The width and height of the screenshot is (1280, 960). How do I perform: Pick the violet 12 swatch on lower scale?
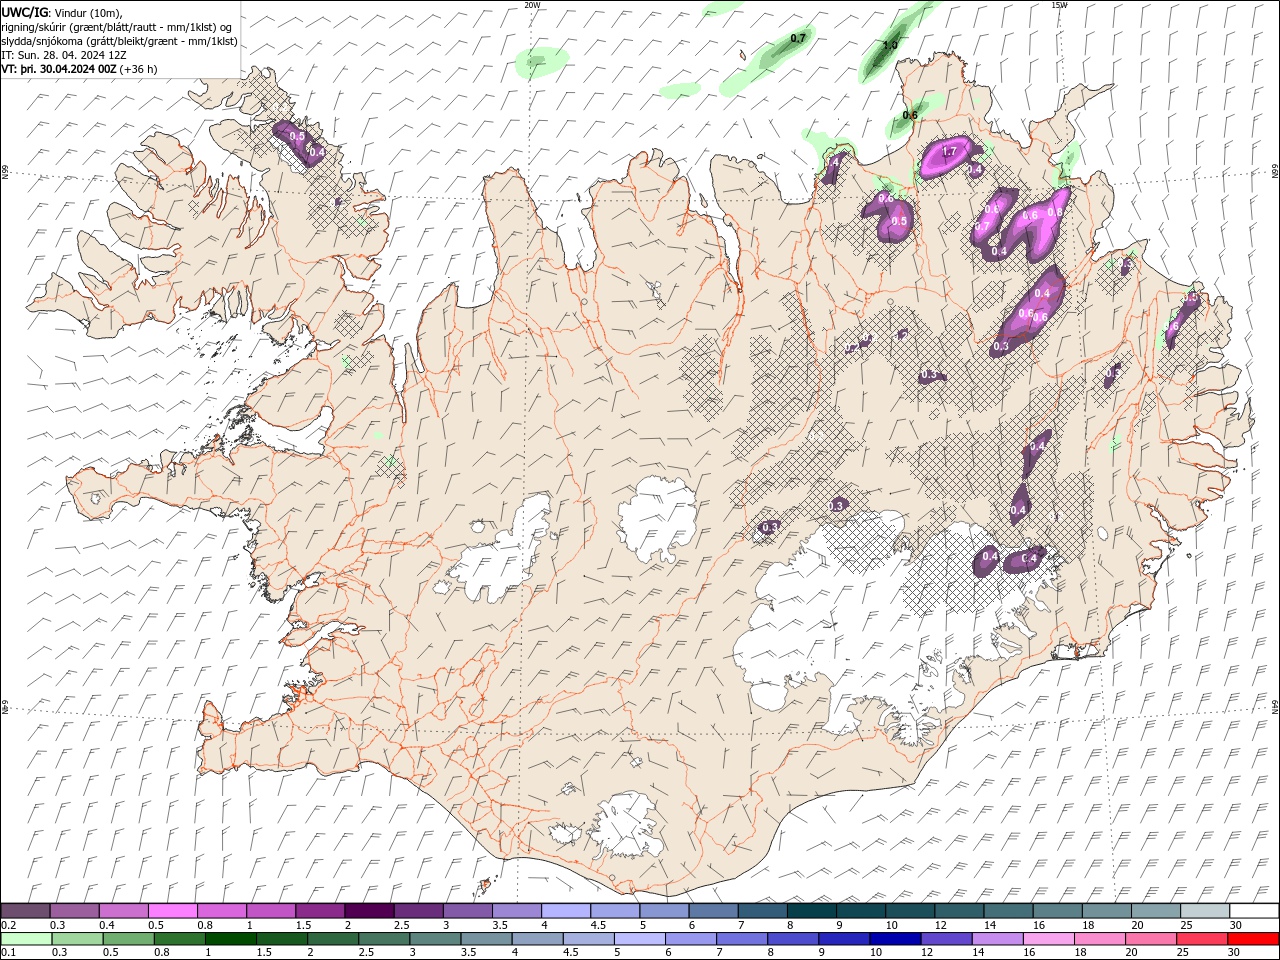[945, 939]
